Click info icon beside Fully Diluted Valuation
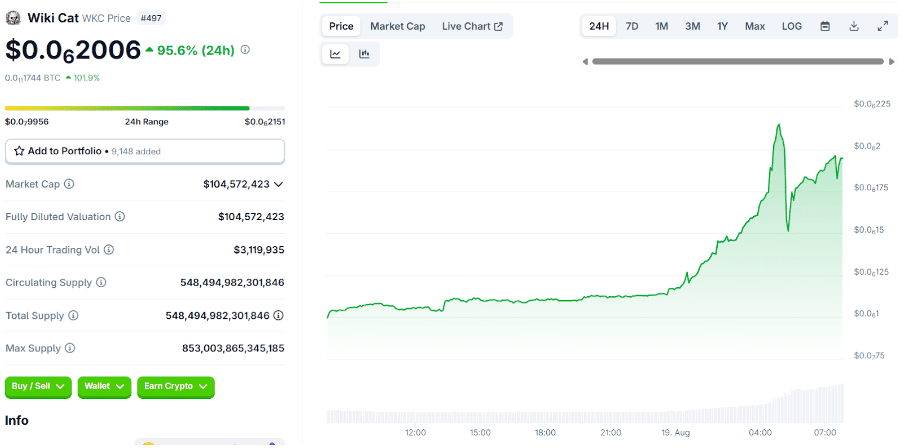The image size is (903, 448). pyautogui.click(x=120, y=216)
